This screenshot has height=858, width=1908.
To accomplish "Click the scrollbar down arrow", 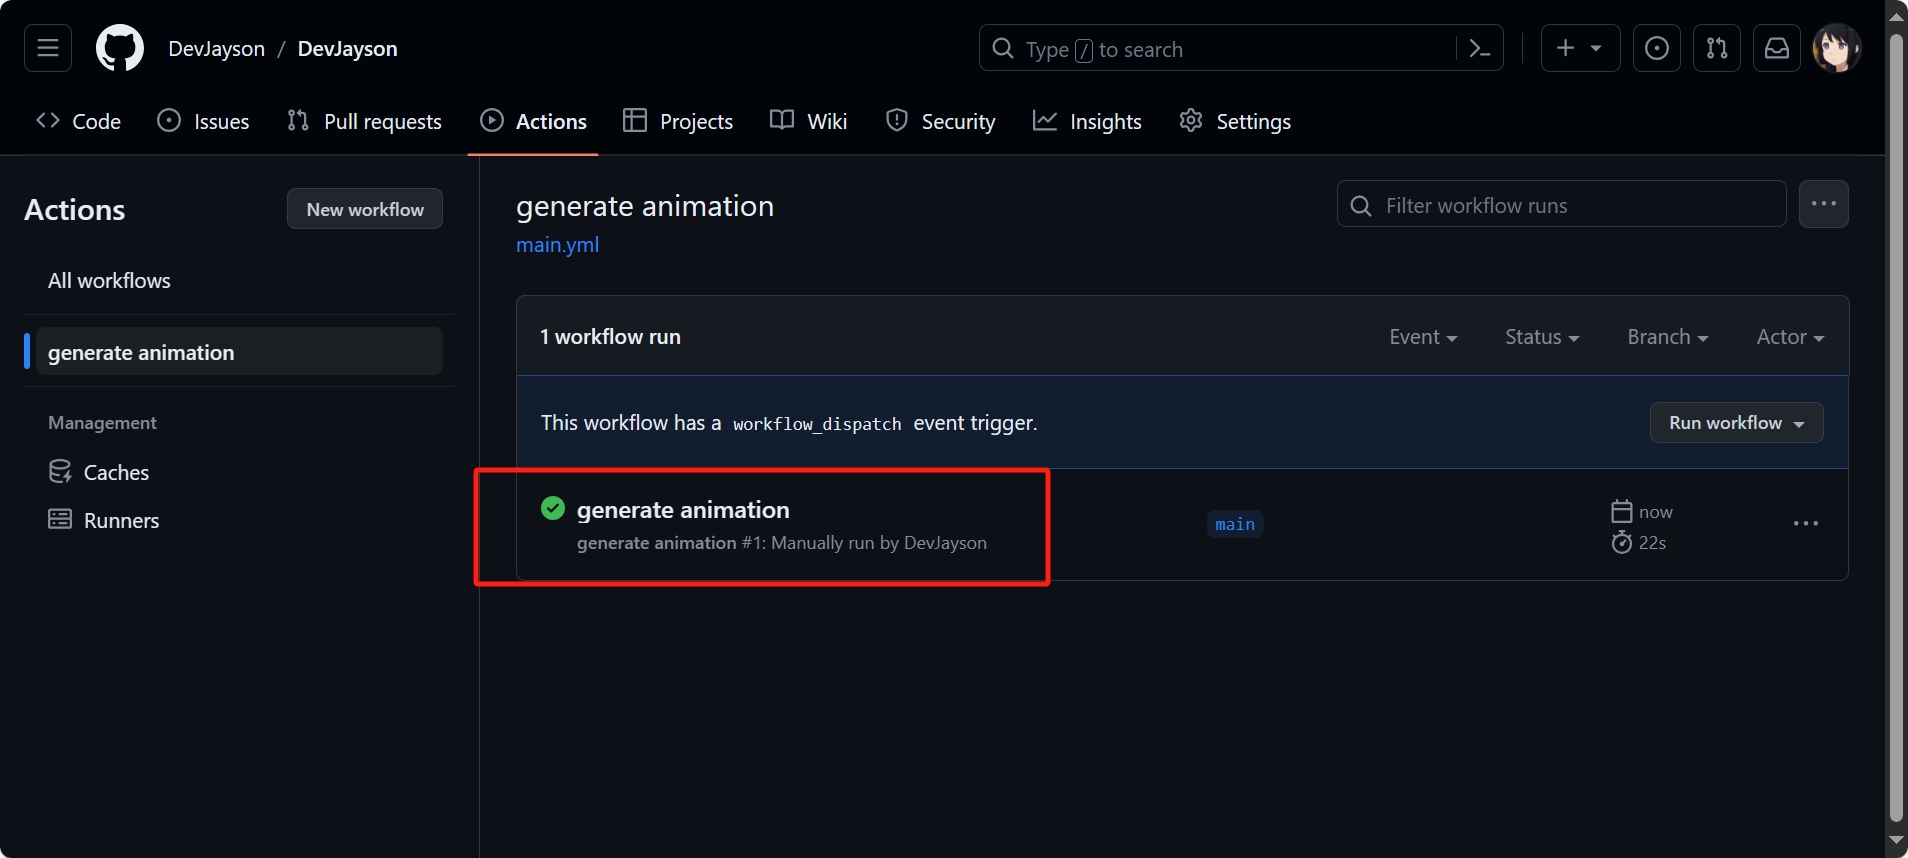I will pyautogui.click(x=1896, y=842).
